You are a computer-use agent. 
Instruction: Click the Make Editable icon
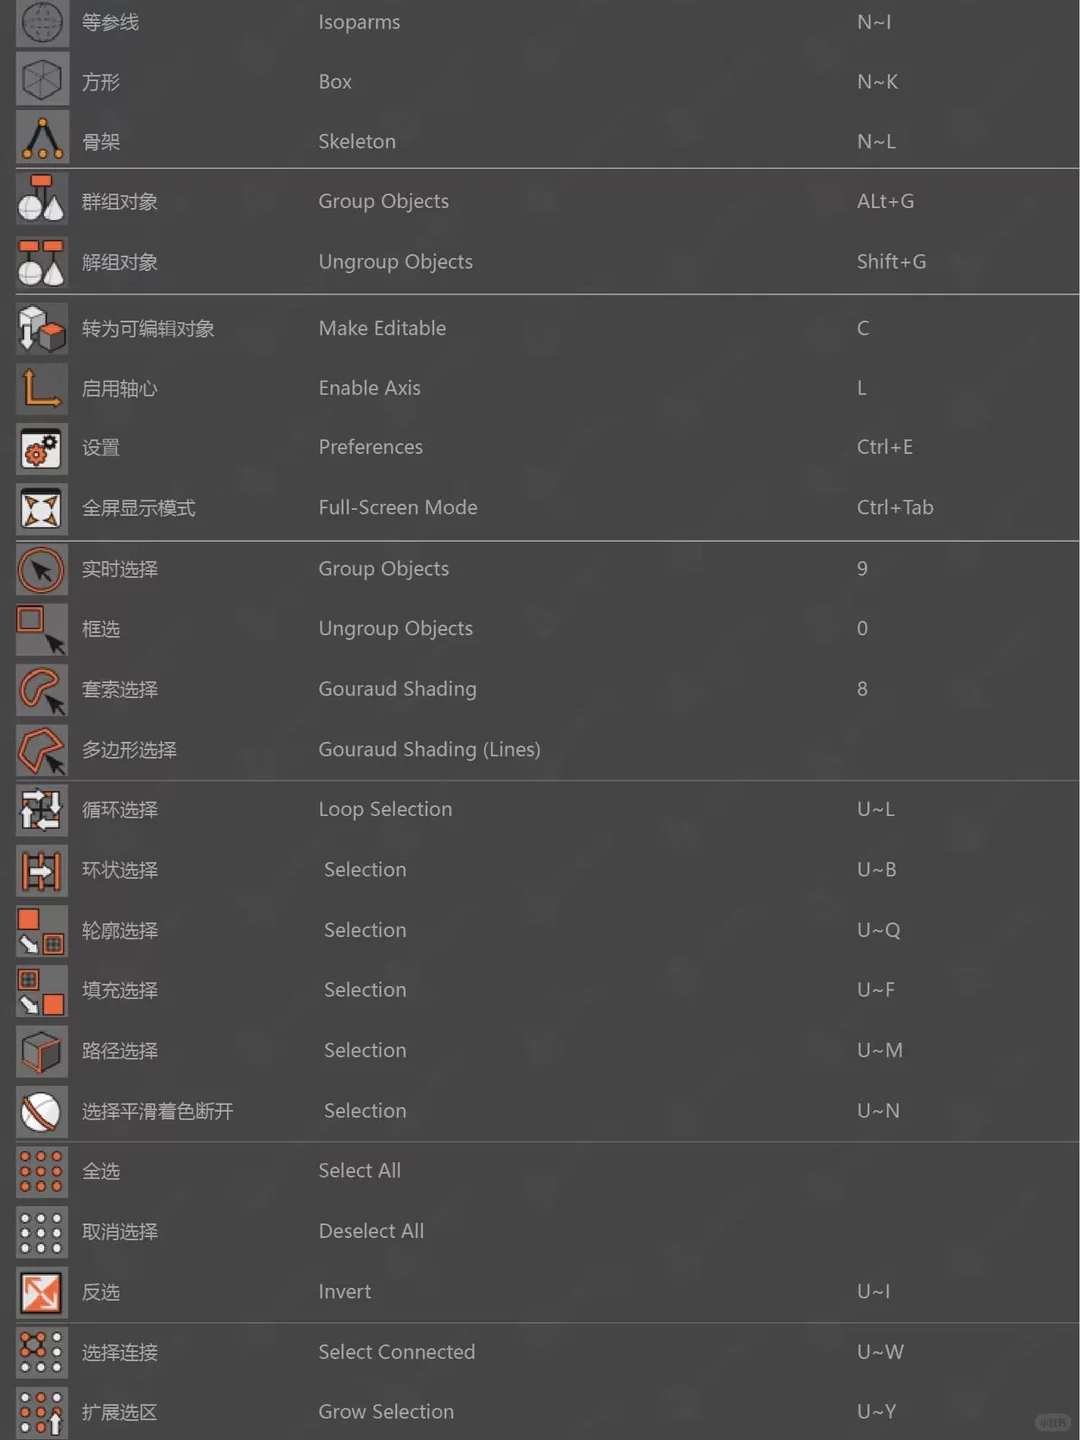(42, 328)
